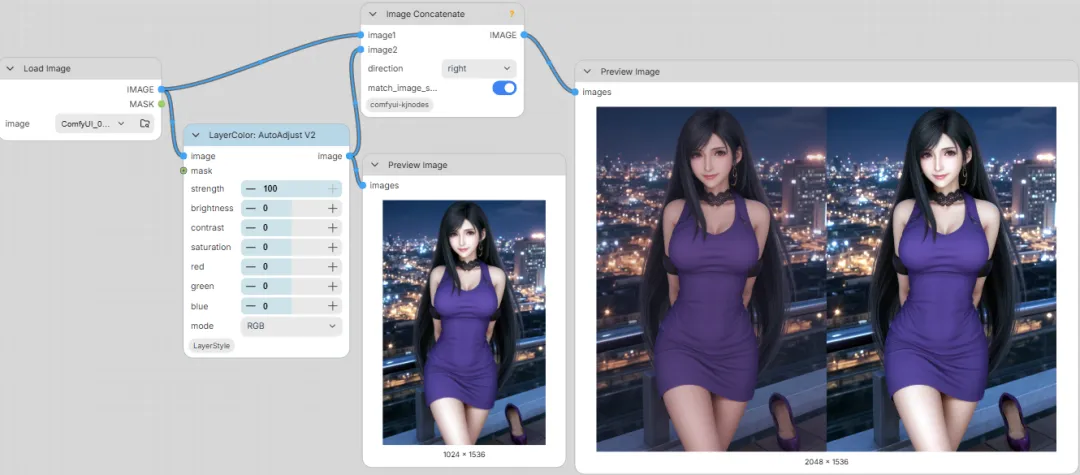Click the red value field

291,266
